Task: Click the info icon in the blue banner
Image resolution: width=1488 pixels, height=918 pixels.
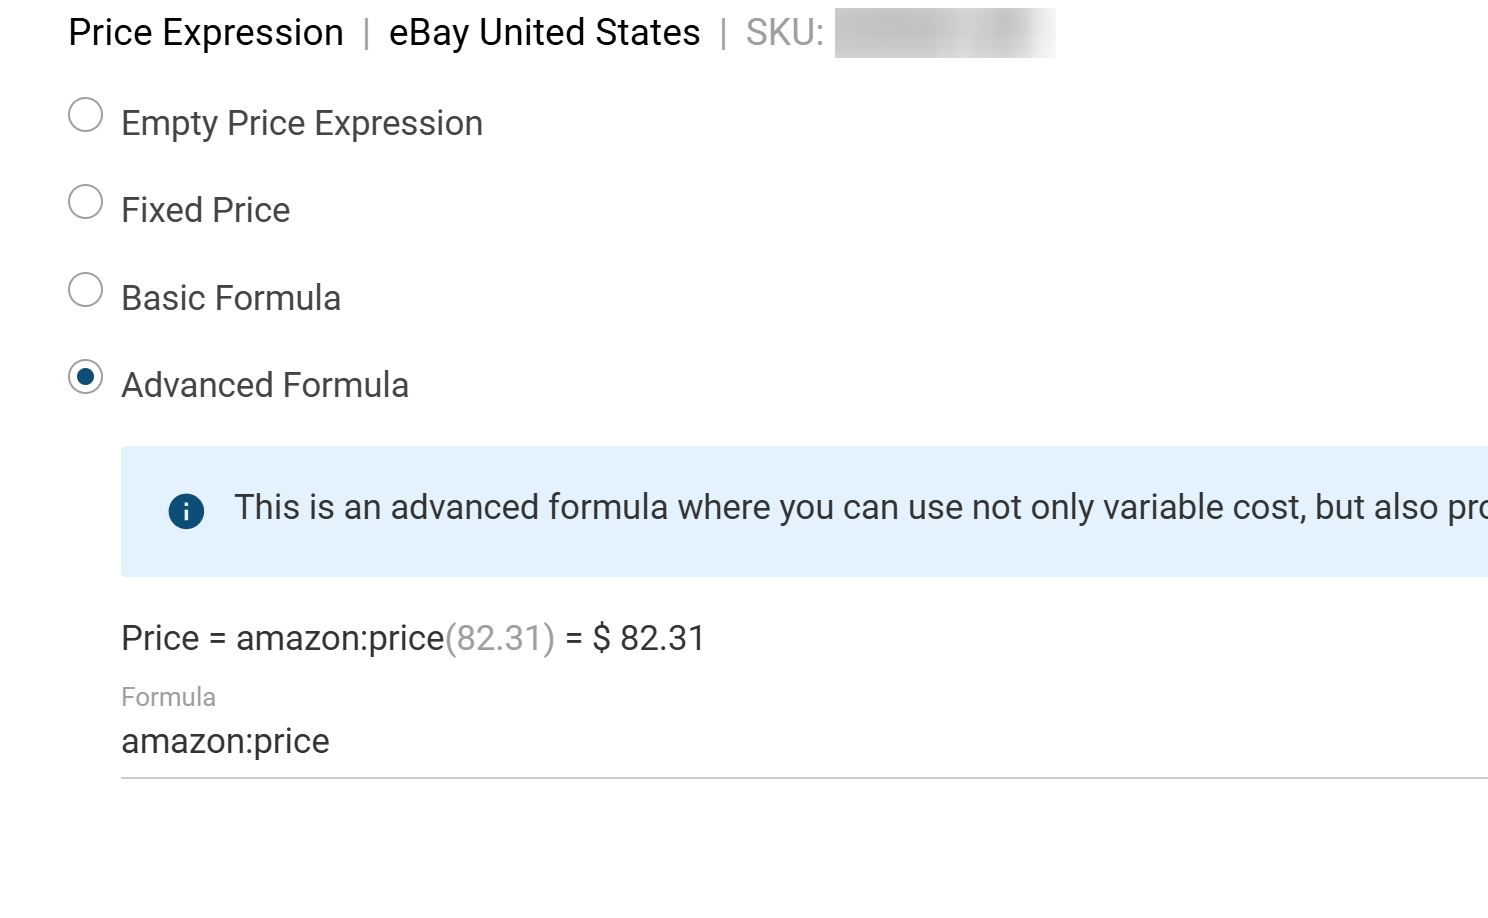Action: point(185,511)
